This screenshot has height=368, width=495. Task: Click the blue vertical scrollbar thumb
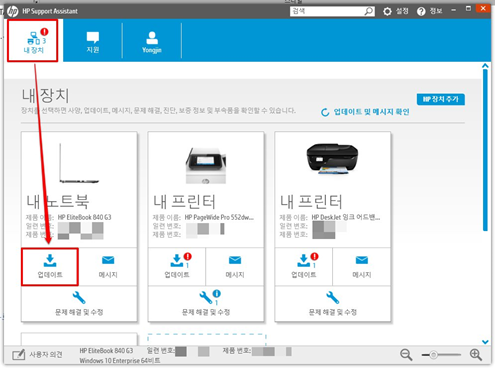(x=485, y=150)
